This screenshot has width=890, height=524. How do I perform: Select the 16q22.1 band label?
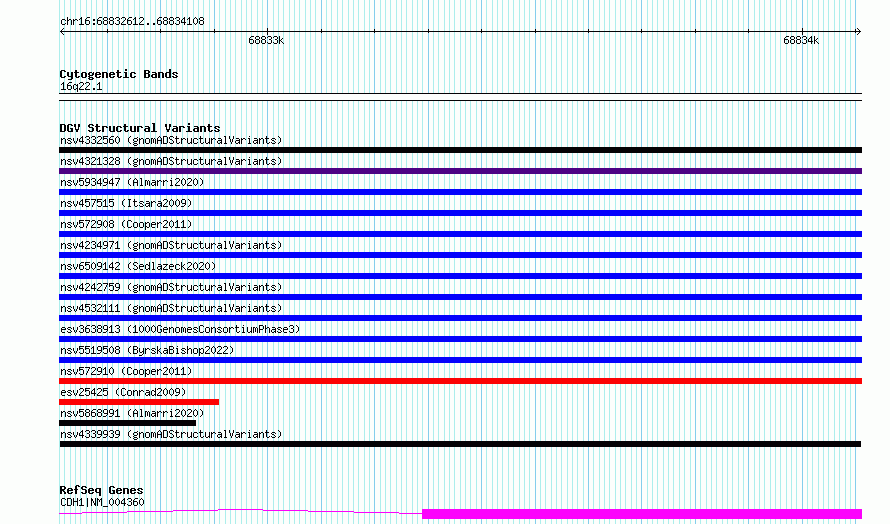pyautogui.click(x=81, y=86)
